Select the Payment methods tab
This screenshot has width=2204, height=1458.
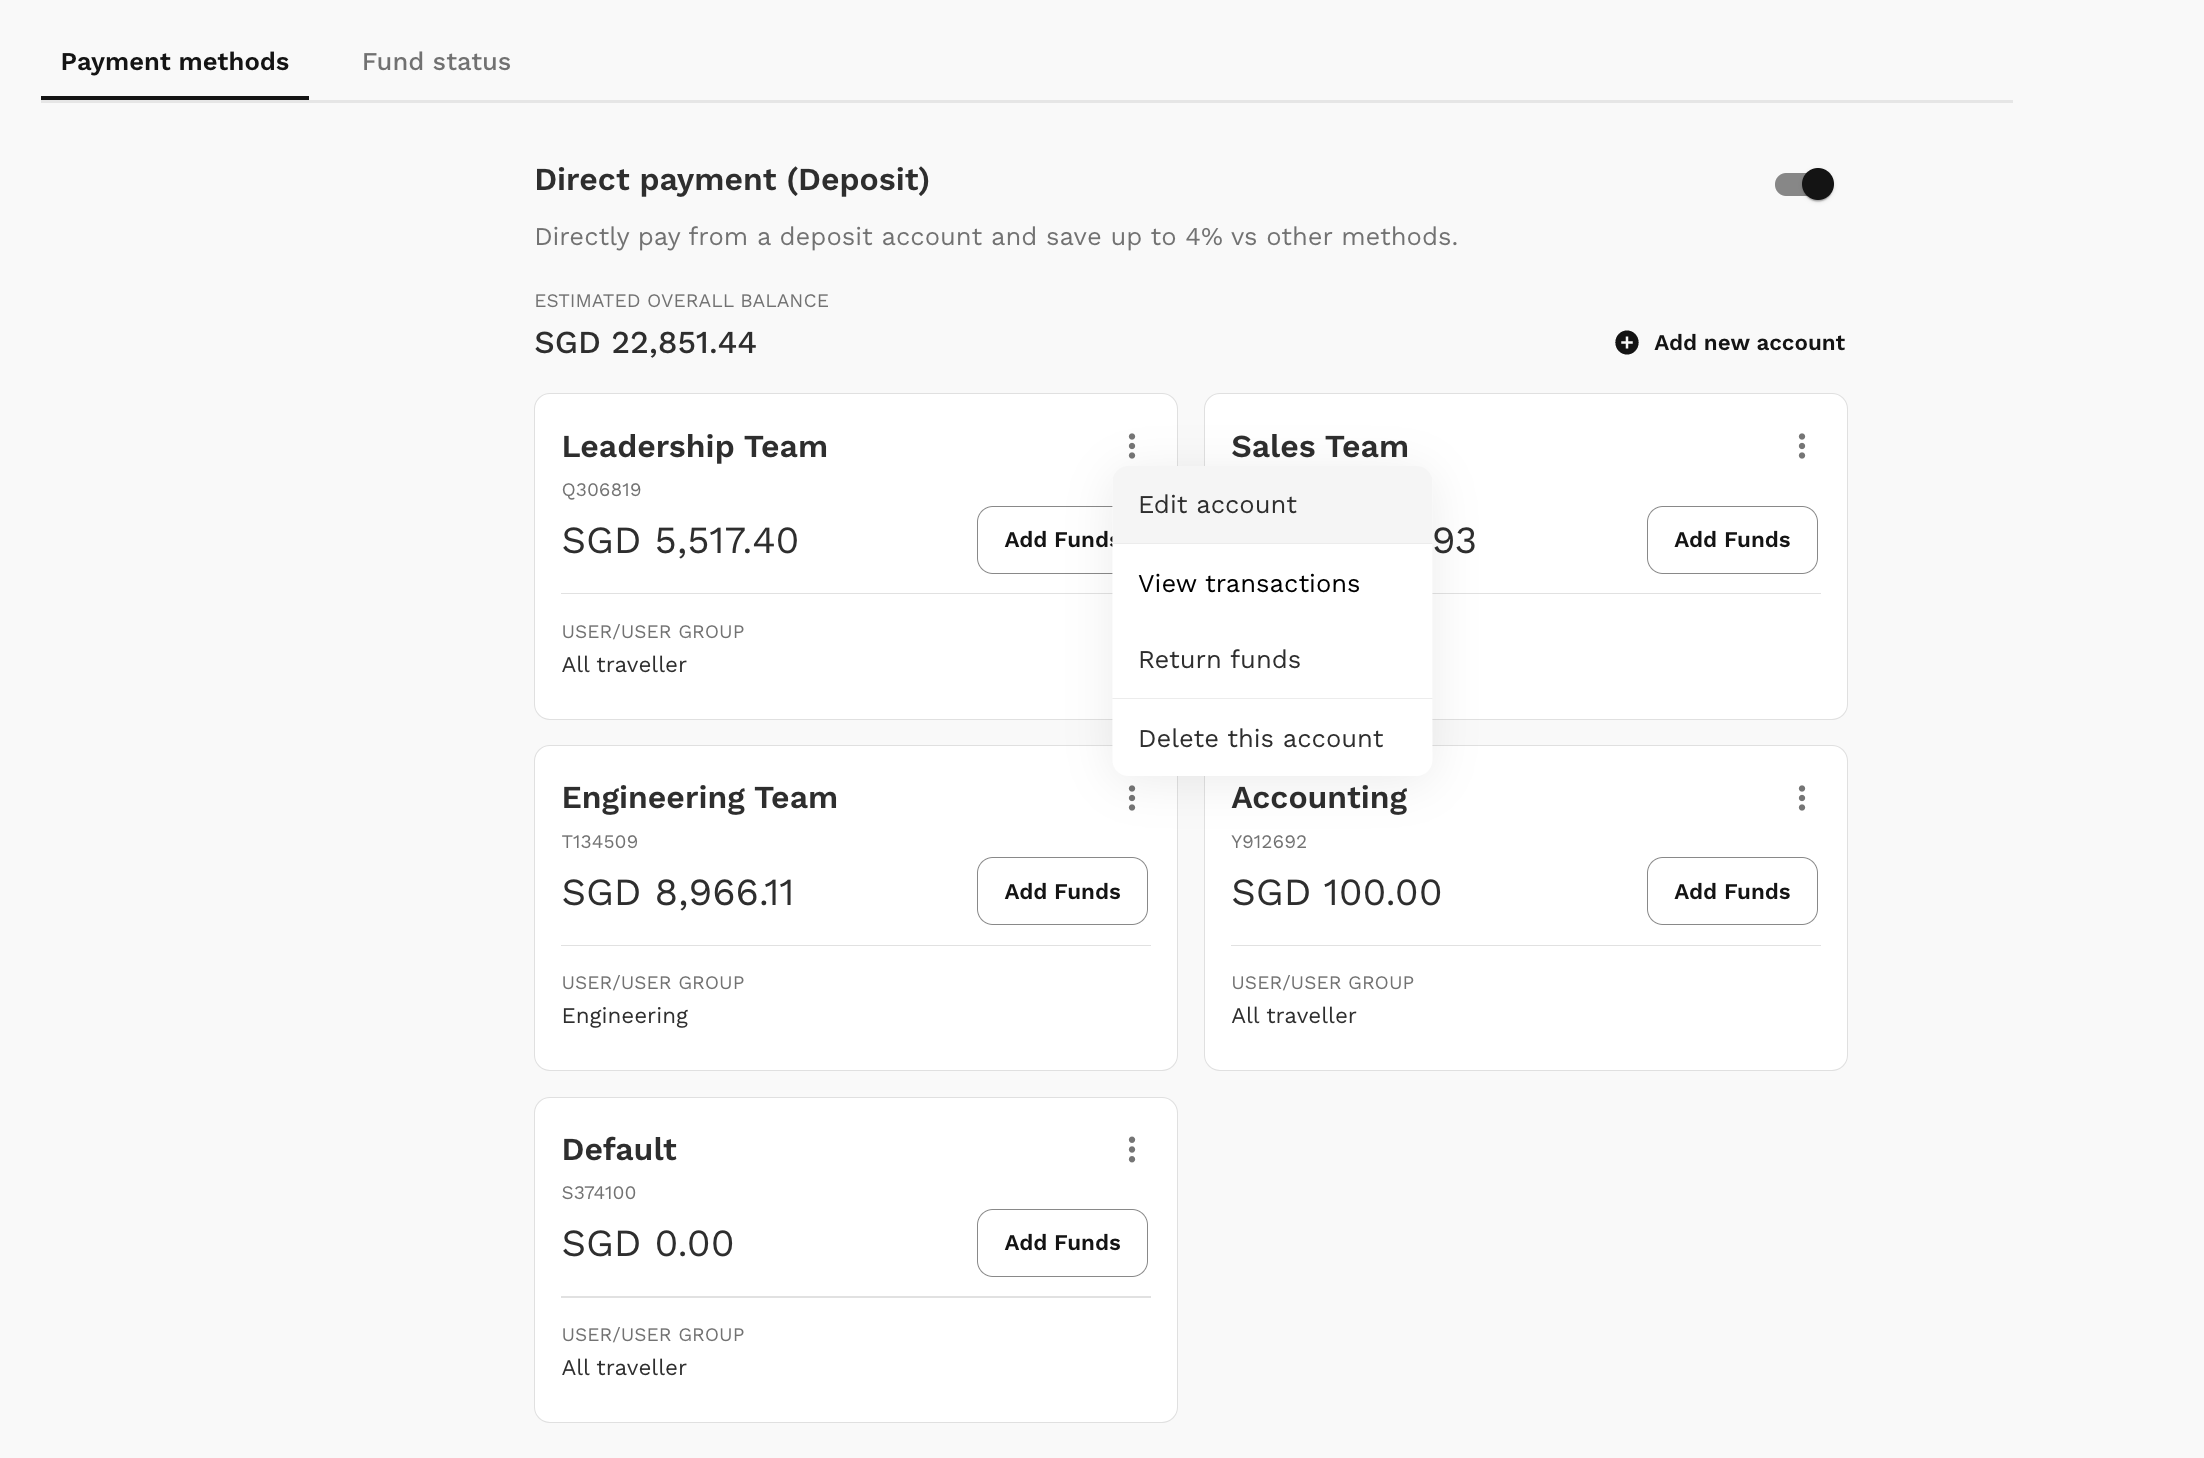(174, 62)
